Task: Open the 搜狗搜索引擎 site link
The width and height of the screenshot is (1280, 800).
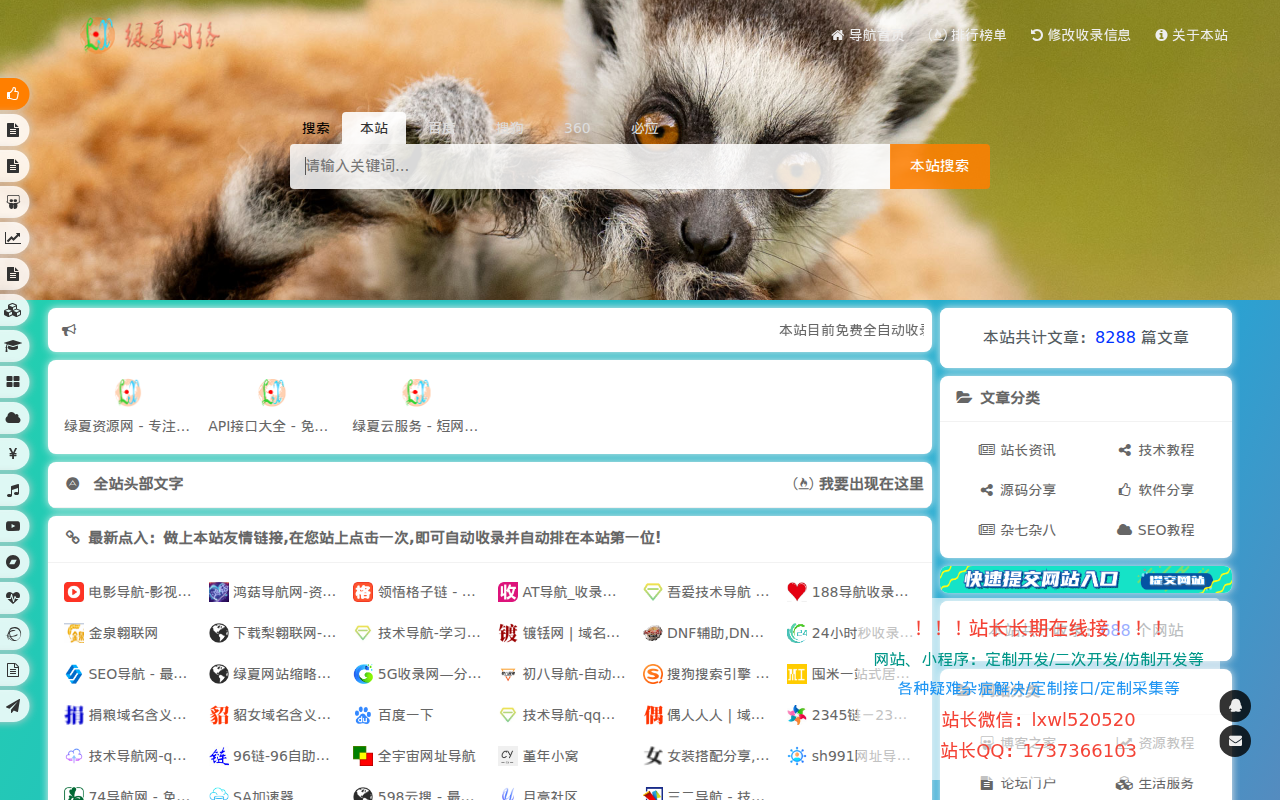Action: tap(706, 674)
